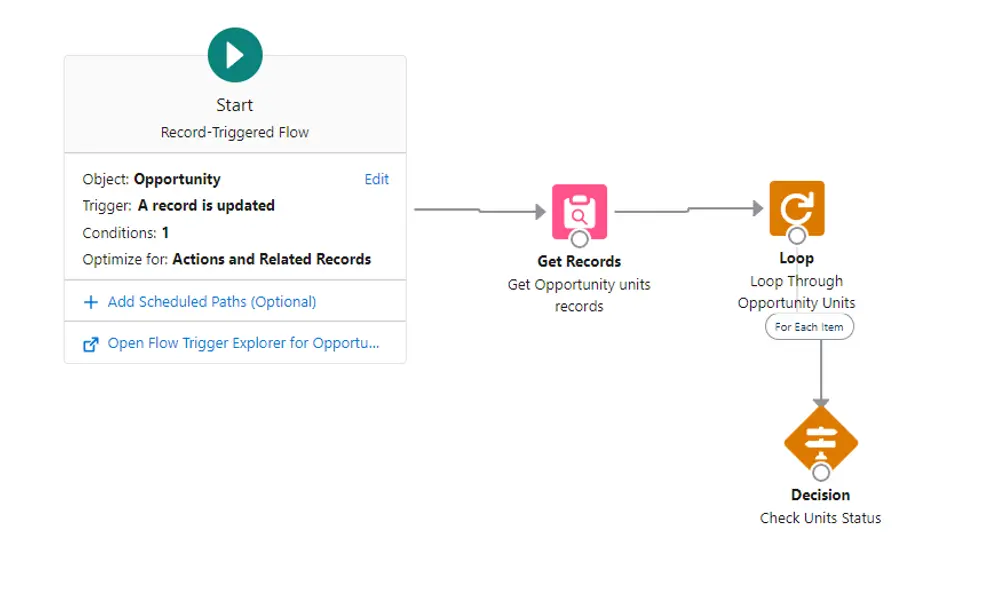Click the connector circle under Get Records icon
Screen dimensions: 987x593
point(579,239)
